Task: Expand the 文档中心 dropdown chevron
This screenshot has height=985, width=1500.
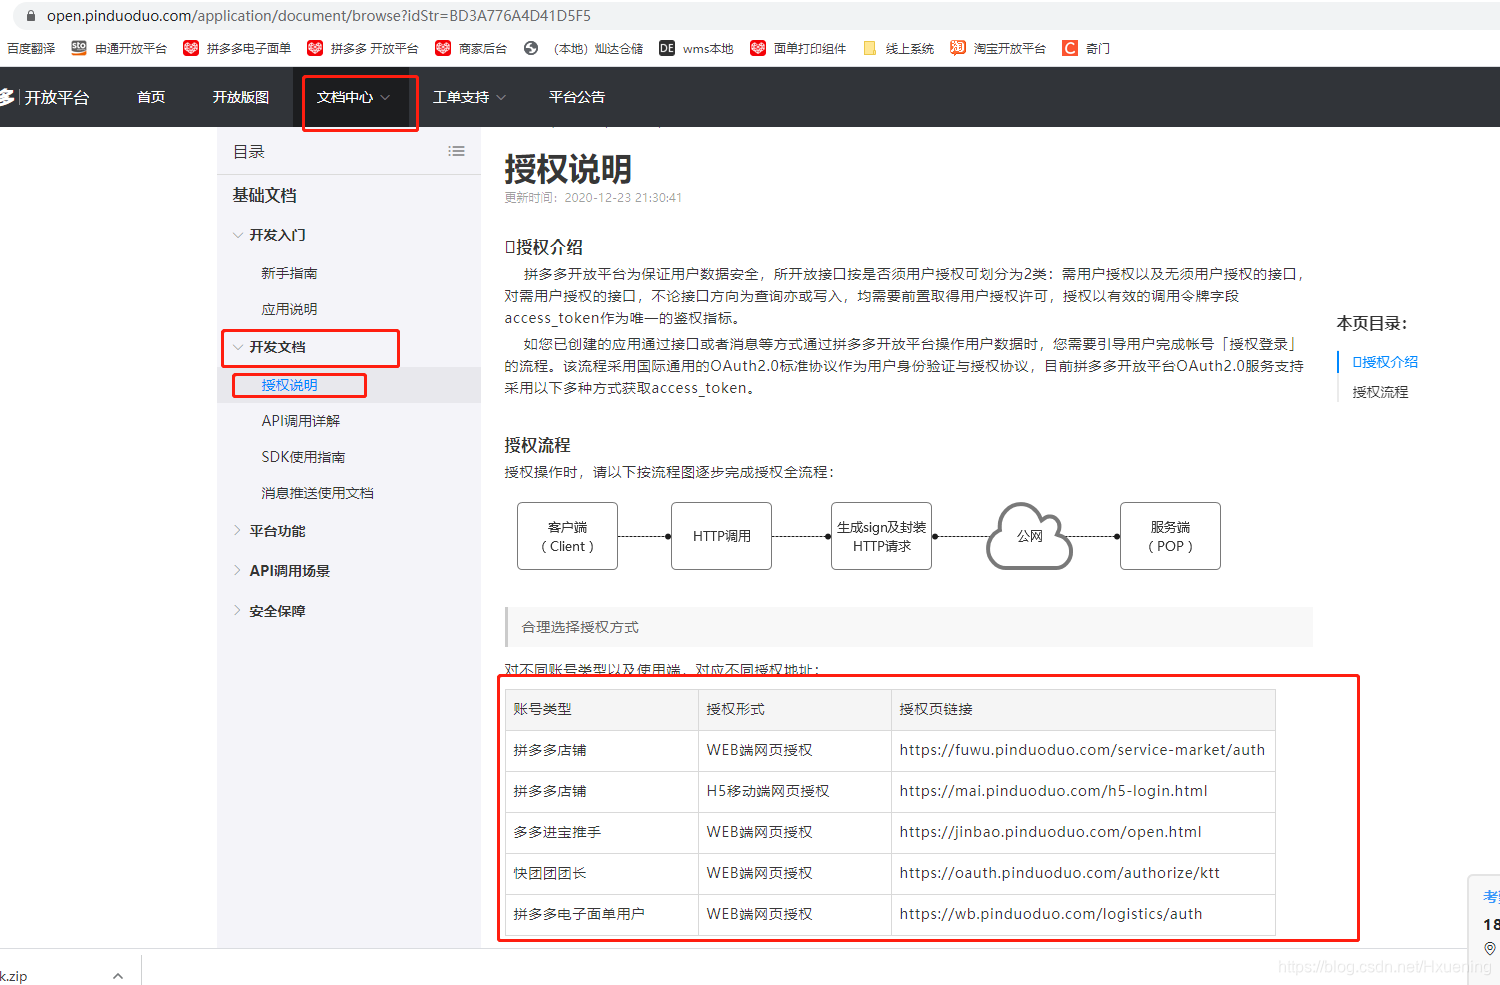Action: coord(385,97)
